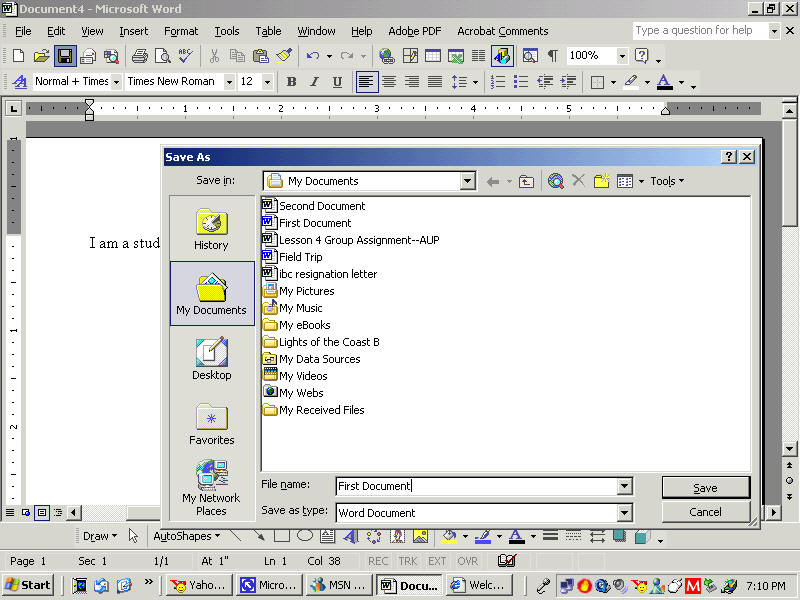Open the Save as type dropdown
800x600 pixels.
624,512
